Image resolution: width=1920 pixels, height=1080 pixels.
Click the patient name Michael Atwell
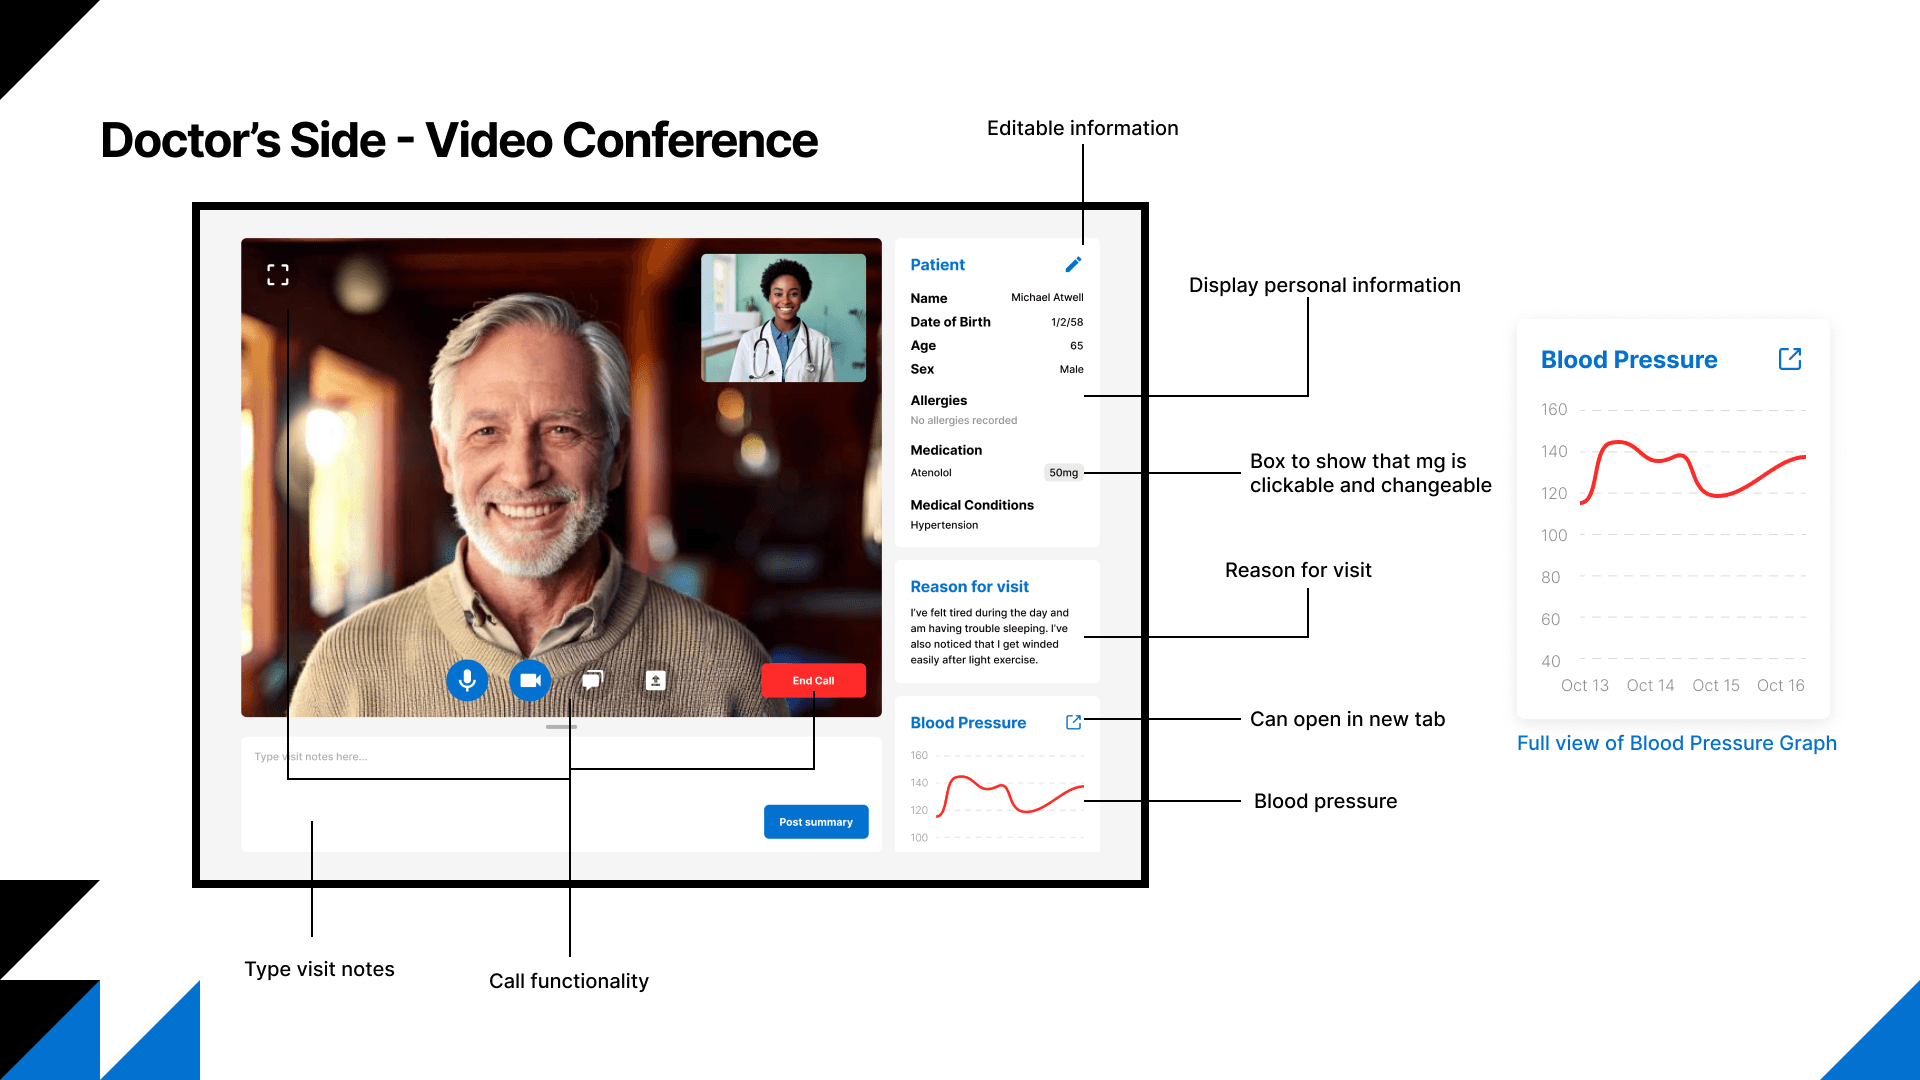coord(1047,298)
